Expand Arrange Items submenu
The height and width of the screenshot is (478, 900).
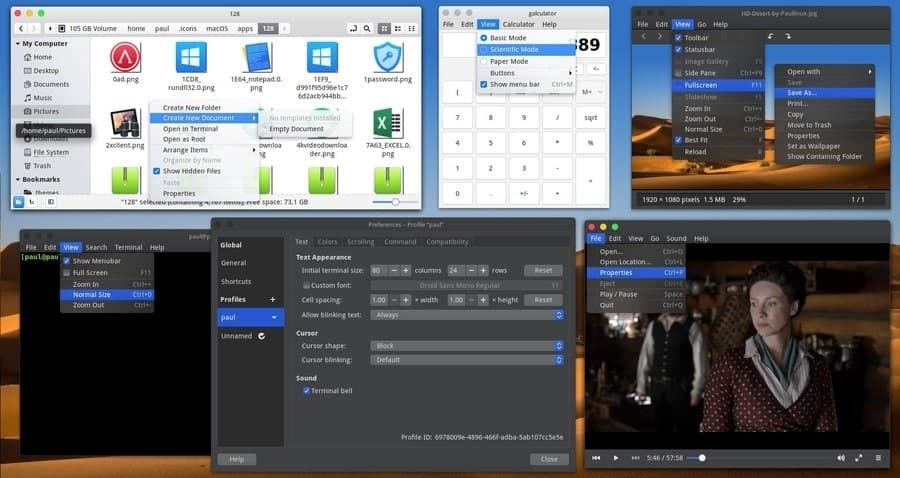204,150
